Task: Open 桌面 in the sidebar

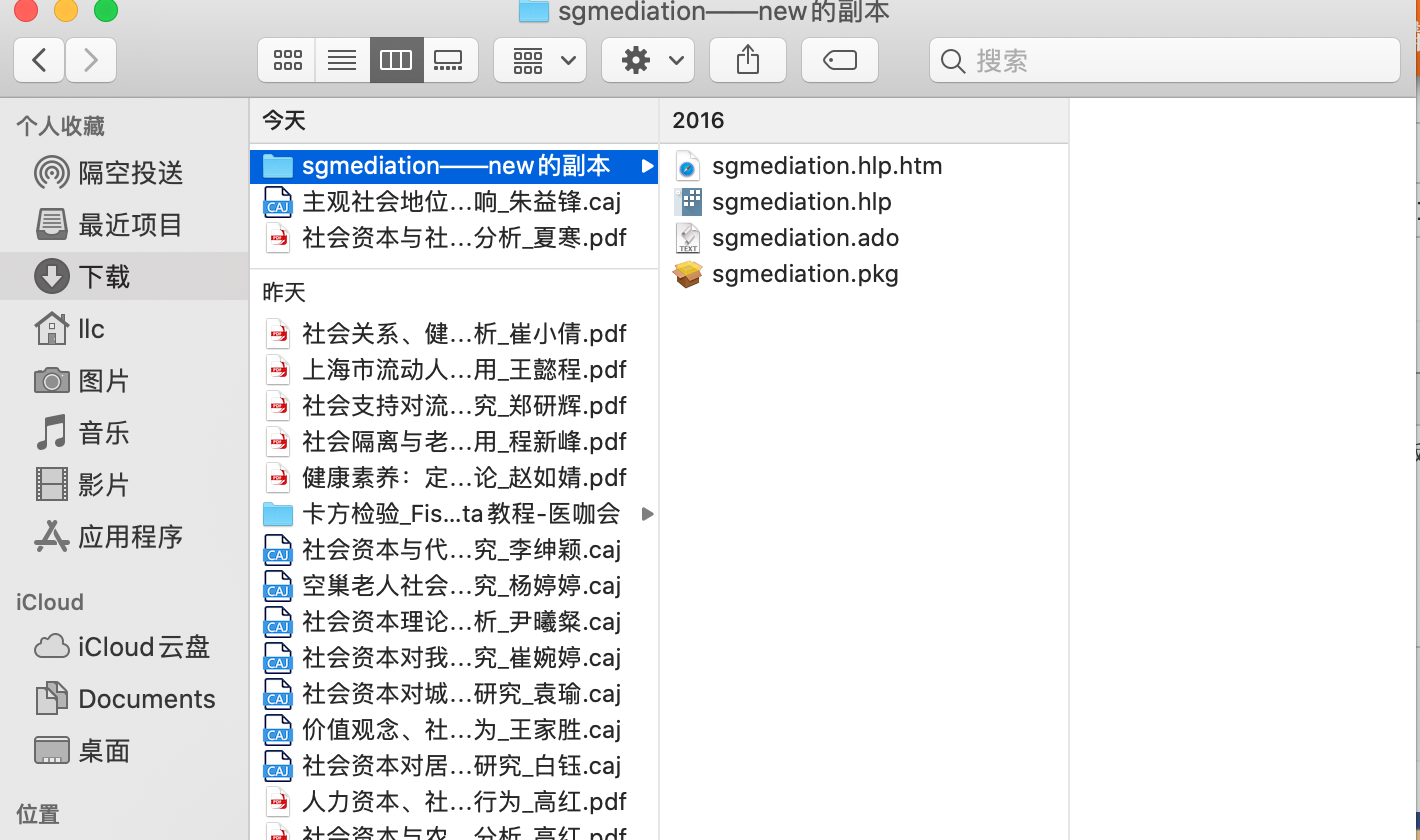Action: [x=124, y=751]
